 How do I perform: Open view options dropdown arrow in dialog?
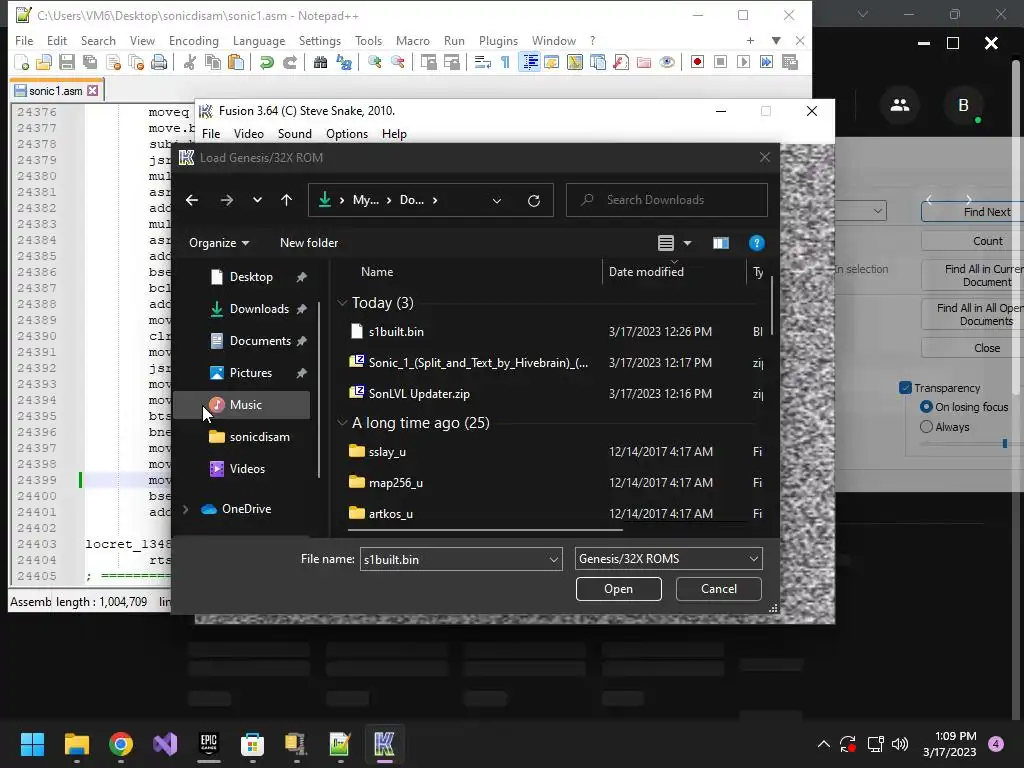(687, 243)
